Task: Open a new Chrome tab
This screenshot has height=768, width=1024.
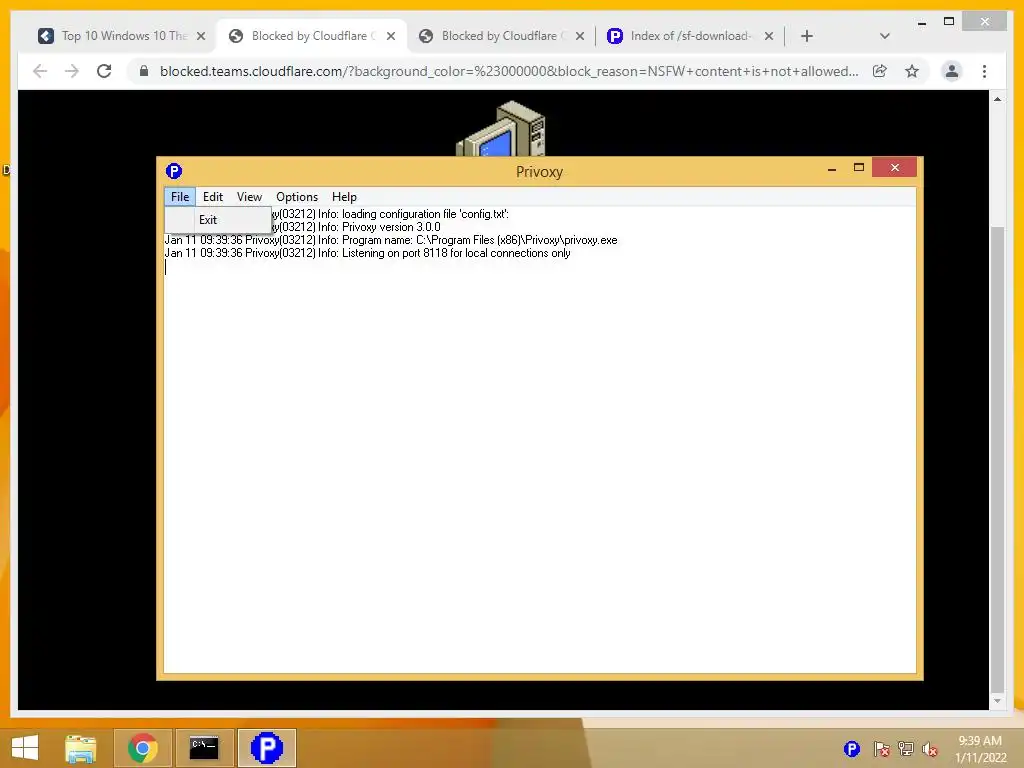Action: coord(807,36)
